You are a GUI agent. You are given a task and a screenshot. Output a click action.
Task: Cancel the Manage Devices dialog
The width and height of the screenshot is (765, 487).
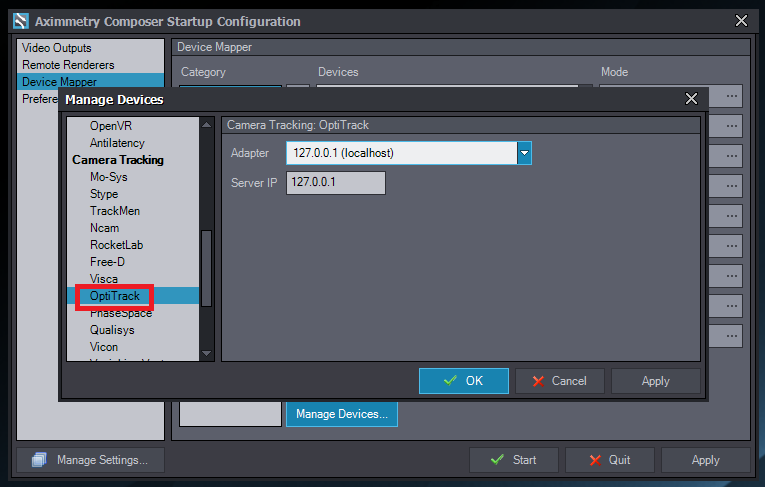click(x=560, y=381)
